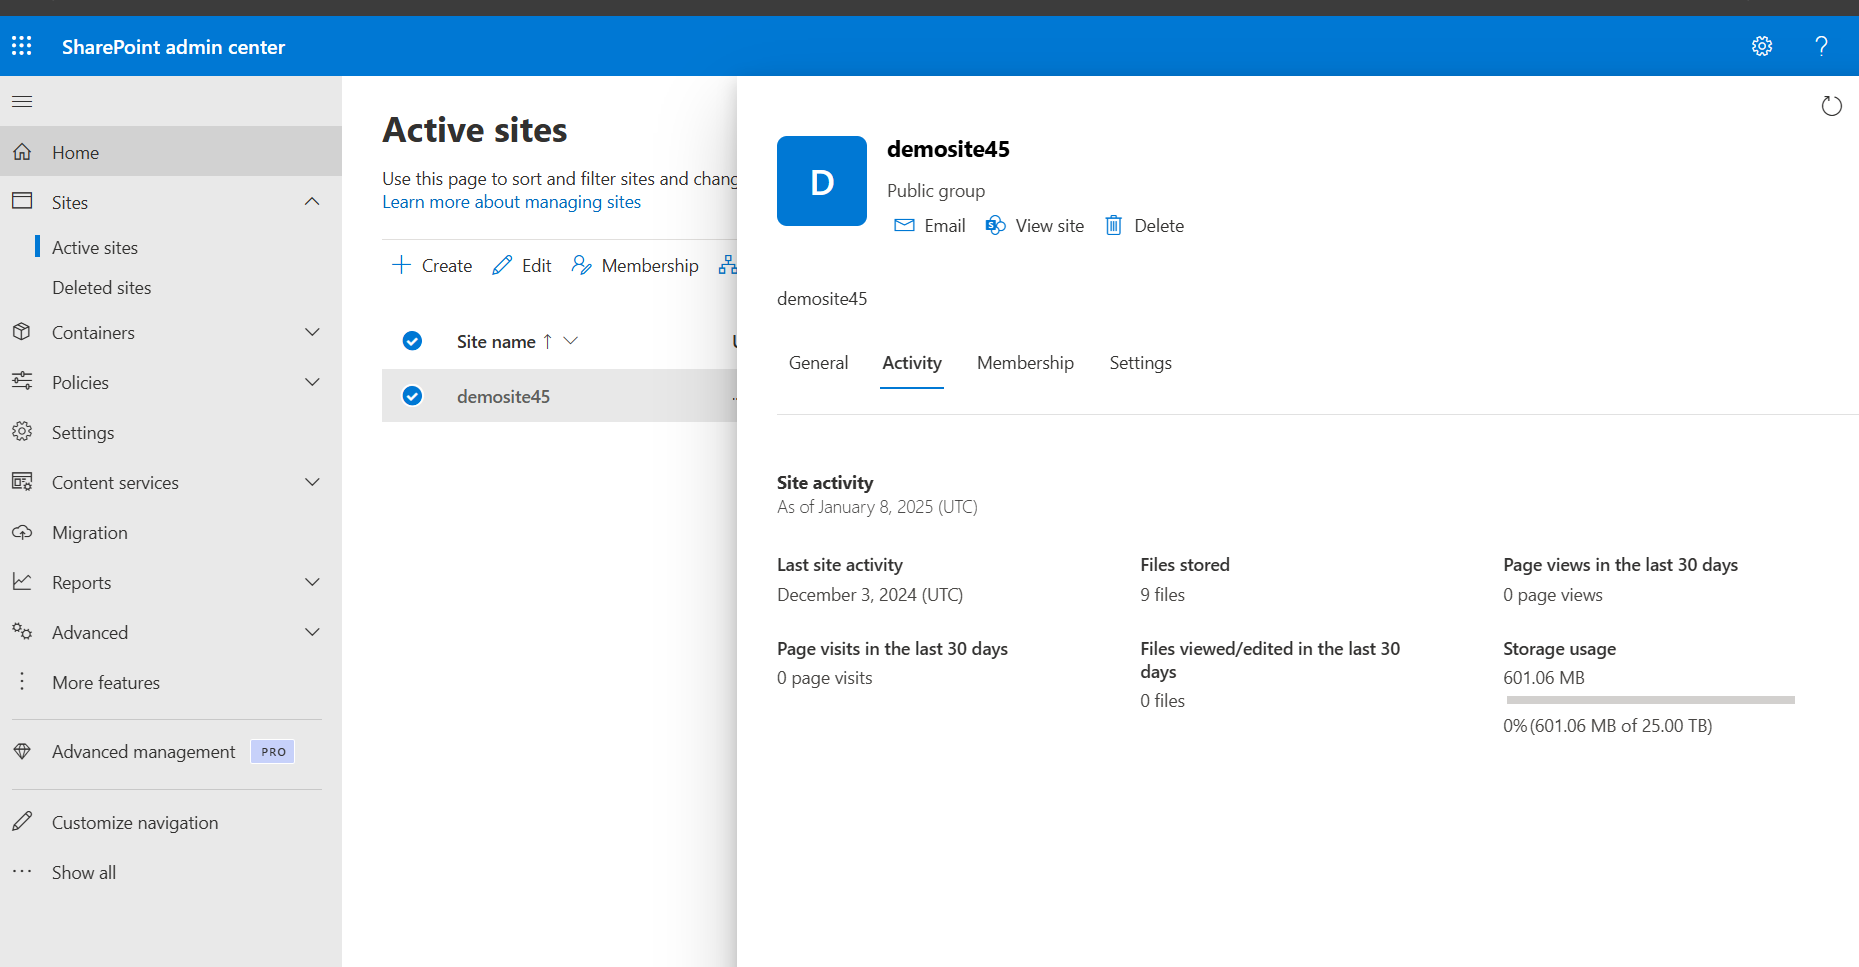Click the Settings gear icon in sidebar

point(22,431)
